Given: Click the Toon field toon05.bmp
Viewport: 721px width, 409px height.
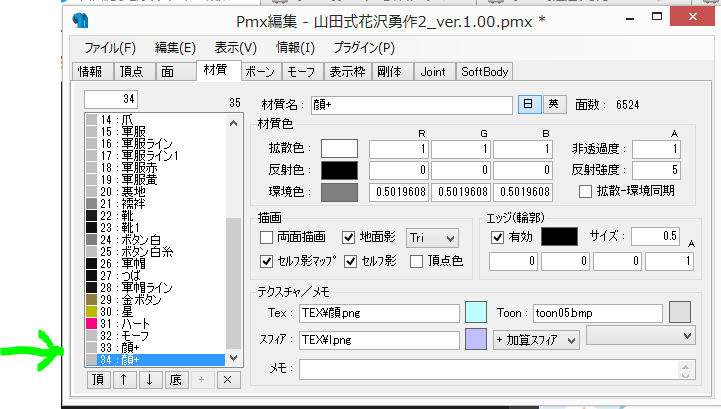Looking at the screenshot, I should point(597,313).
